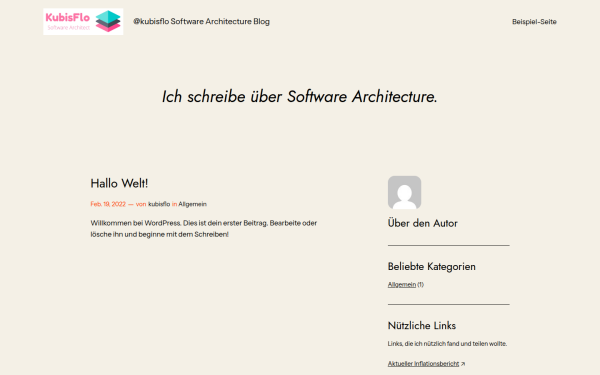Open the Beispiel-Seite menu item

pos(534,22)
